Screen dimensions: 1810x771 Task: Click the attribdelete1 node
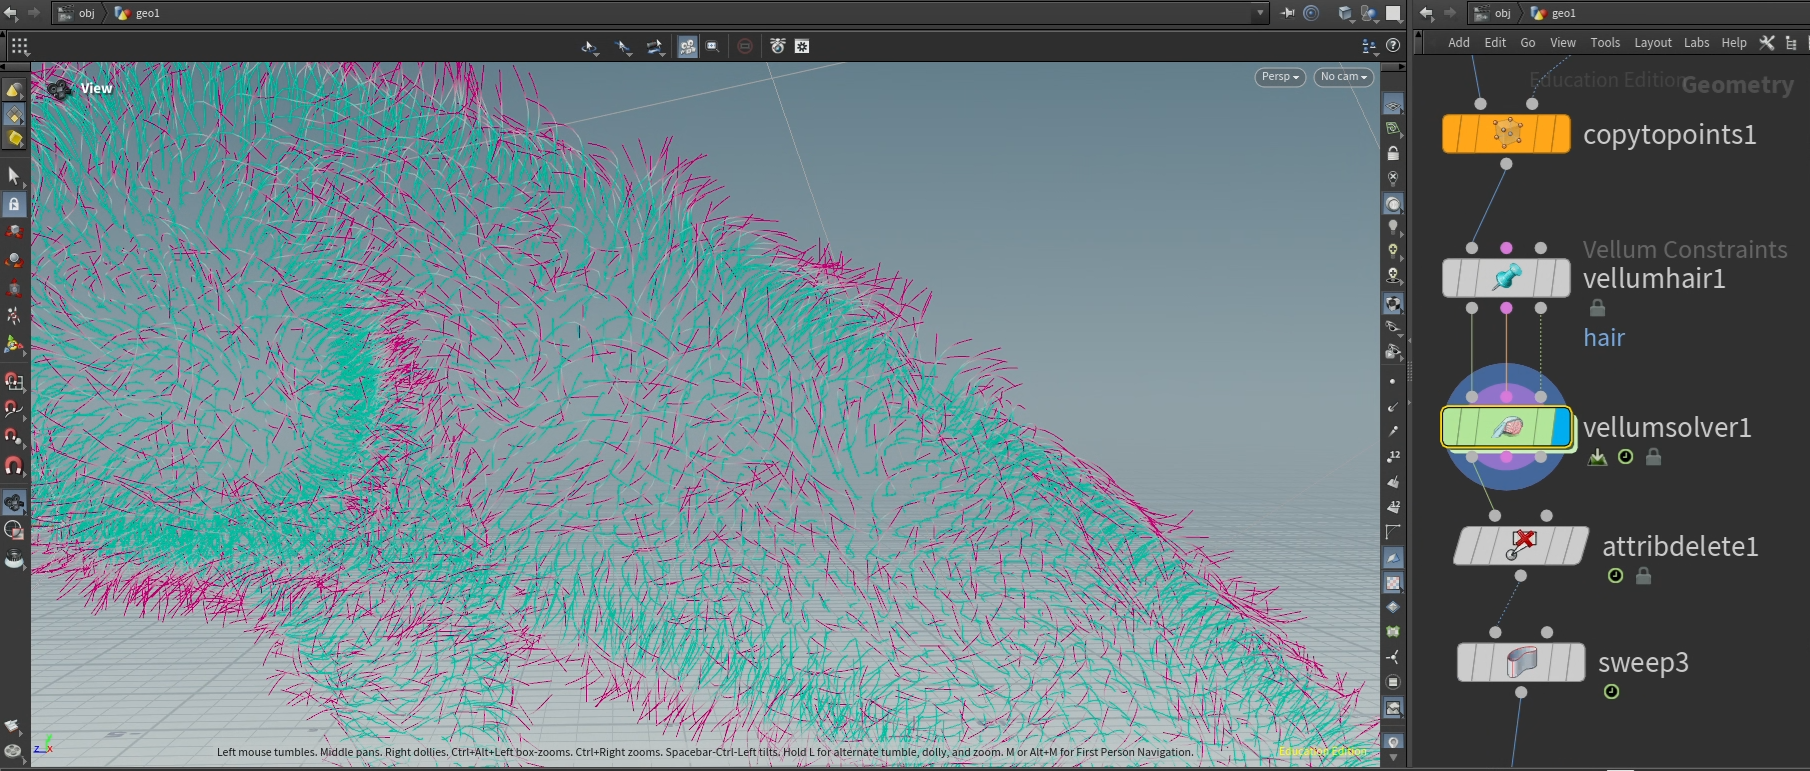1520,546
